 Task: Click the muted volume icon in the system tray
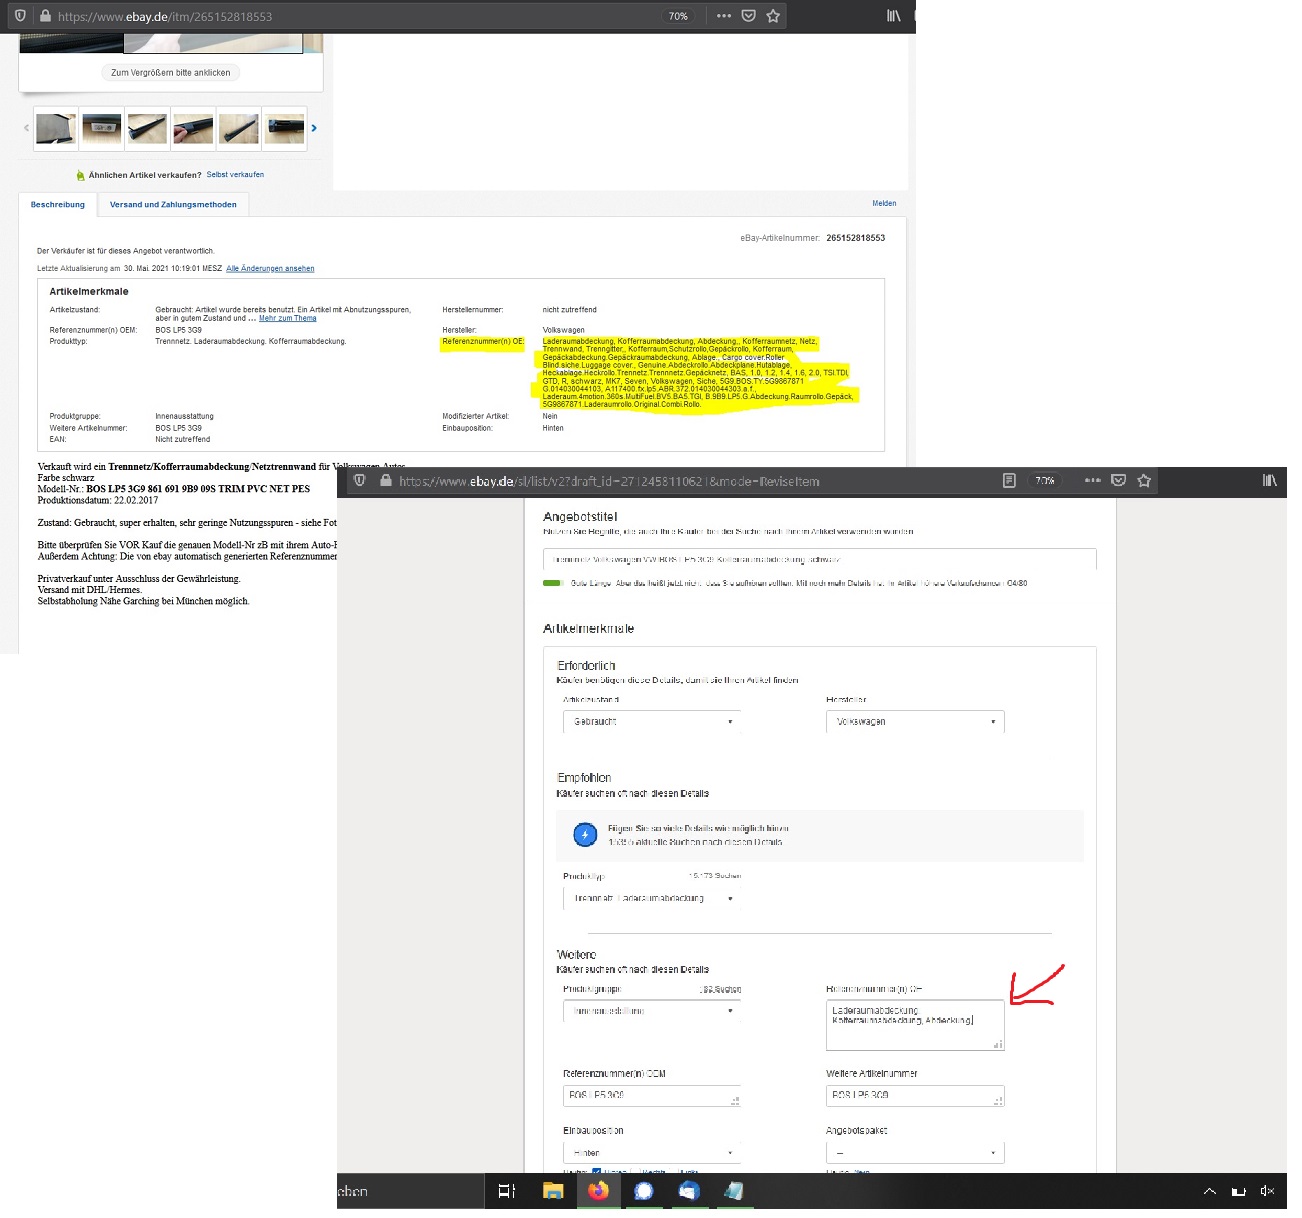(1266, 1191)
